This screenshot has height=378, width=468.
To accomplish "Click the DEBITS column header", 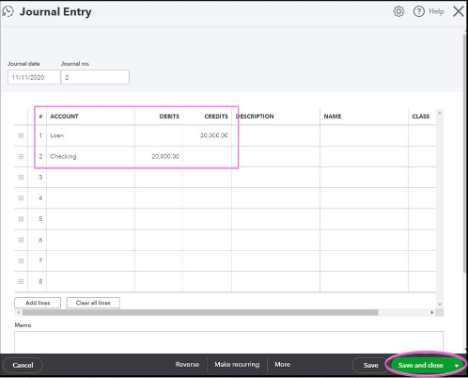I will click(x=169, y=116).
